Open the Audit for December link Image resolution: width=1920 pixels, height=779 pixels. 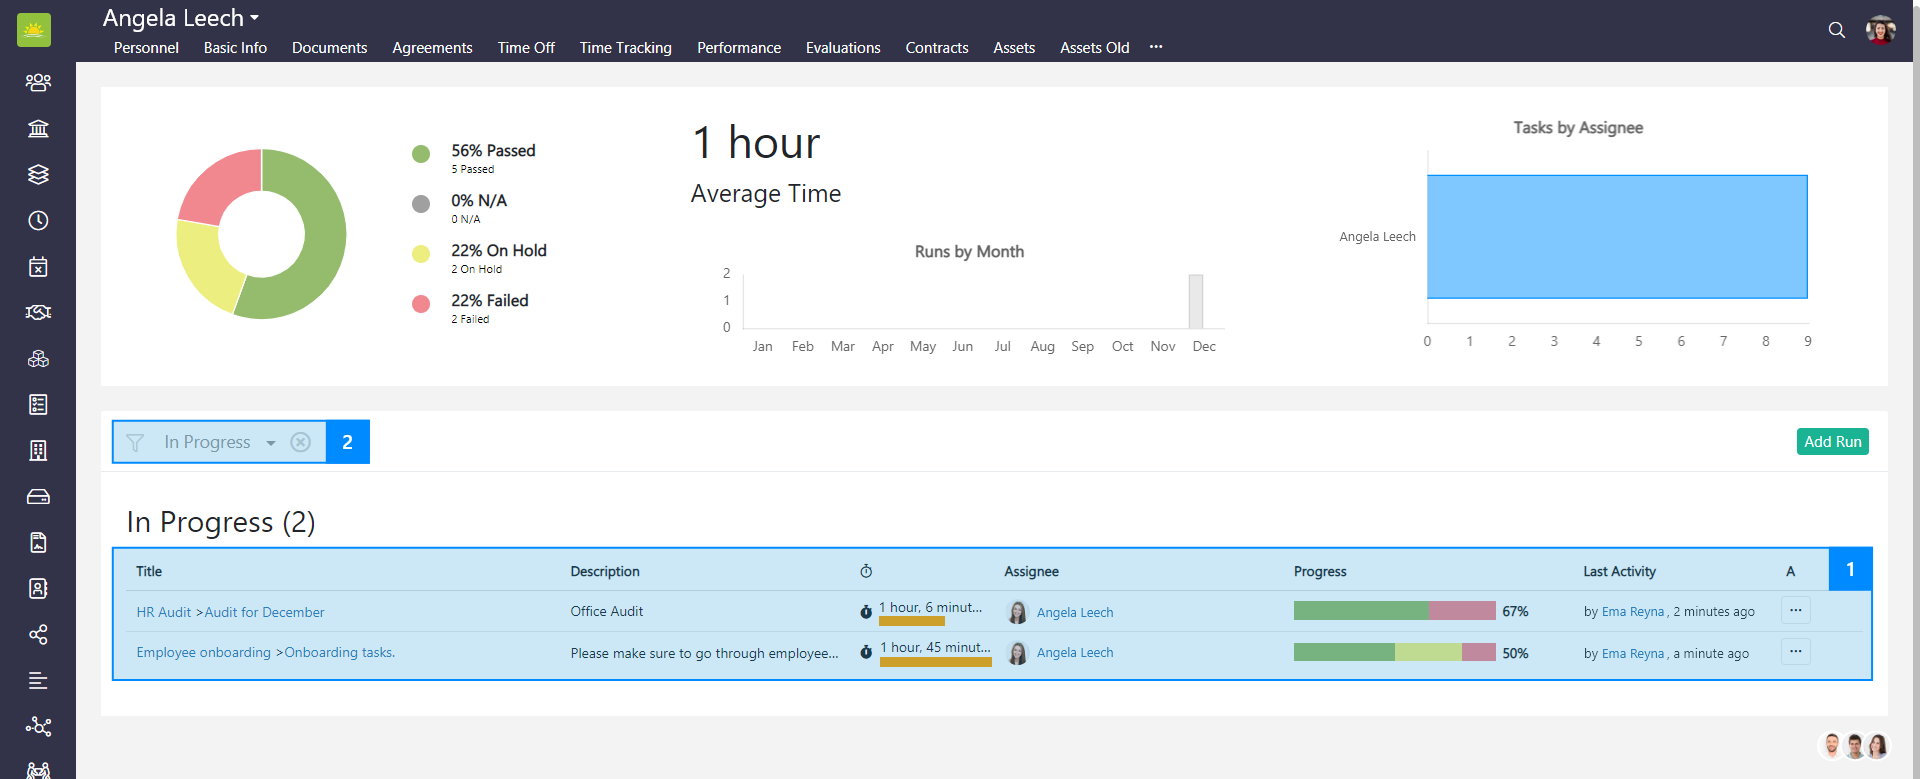264,612
